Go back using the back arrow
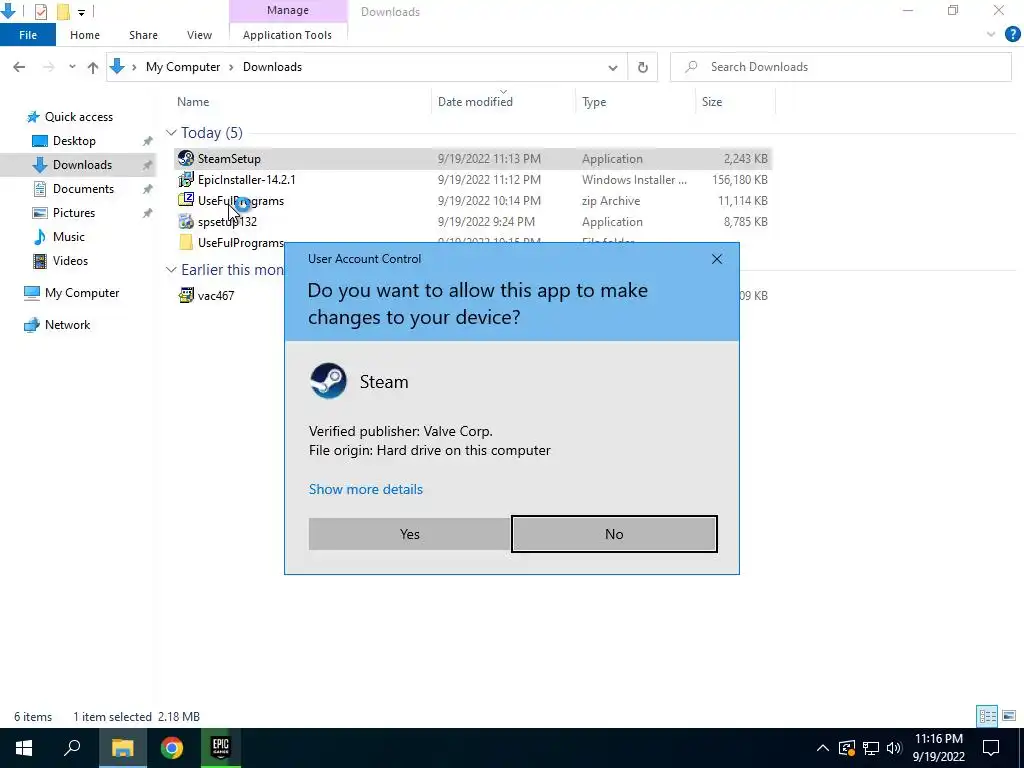 19,67
